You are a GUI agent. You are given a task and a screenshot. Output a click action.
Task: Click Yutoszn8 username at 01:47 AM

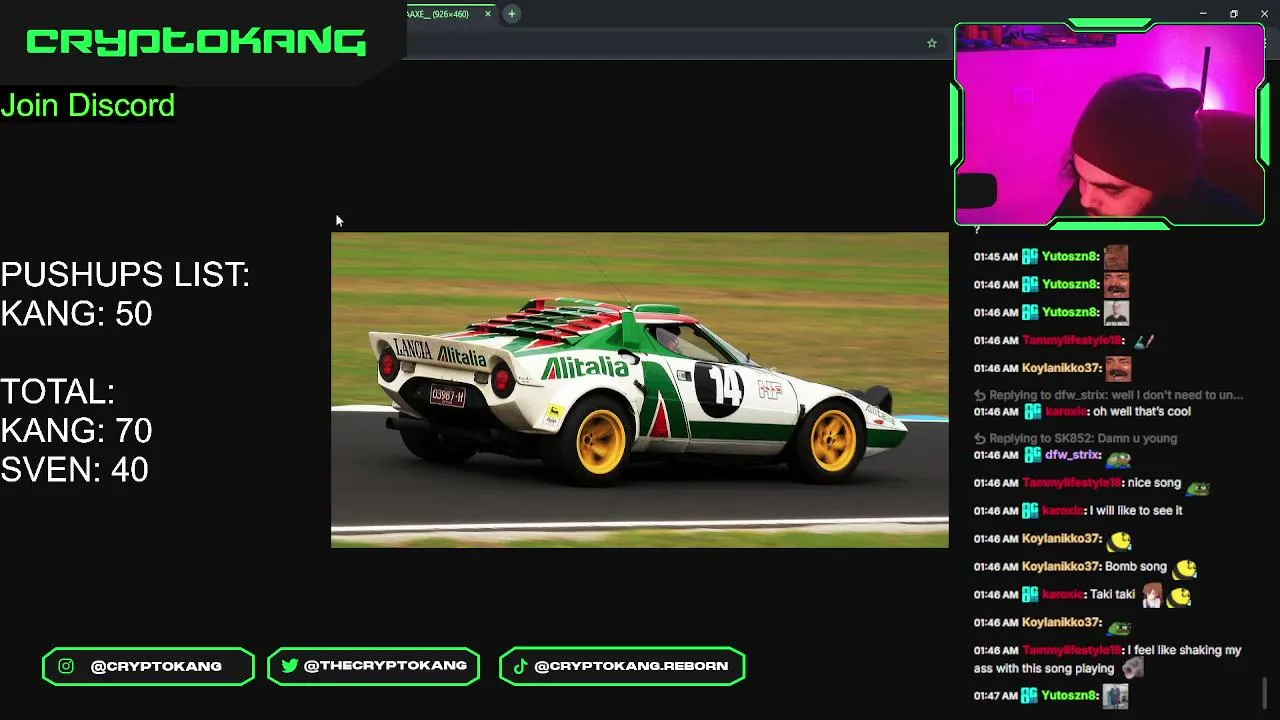pos(1070,695)
